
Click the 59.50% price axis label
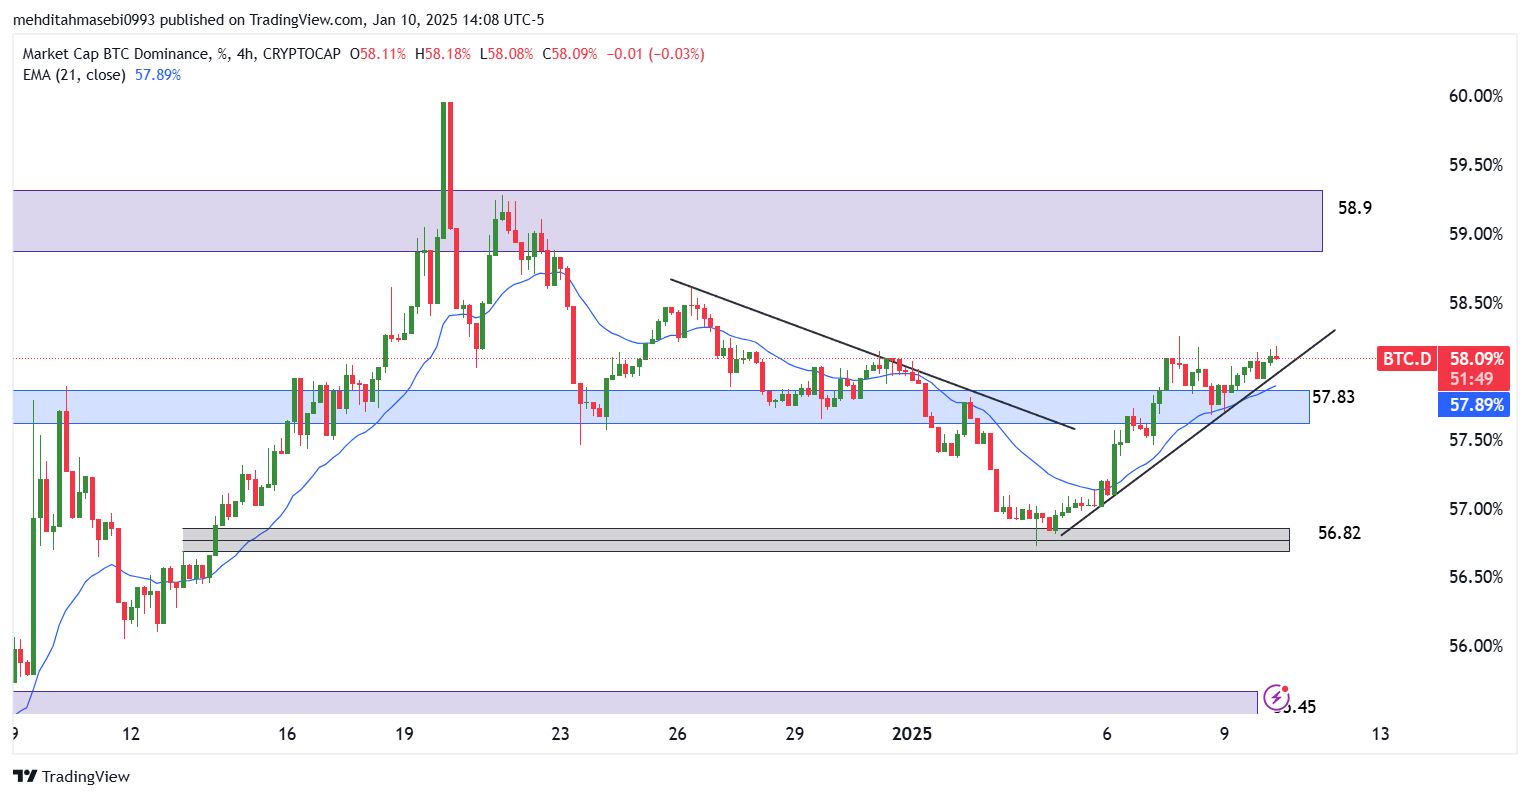pyautogui.click(x=1475, y=165)
